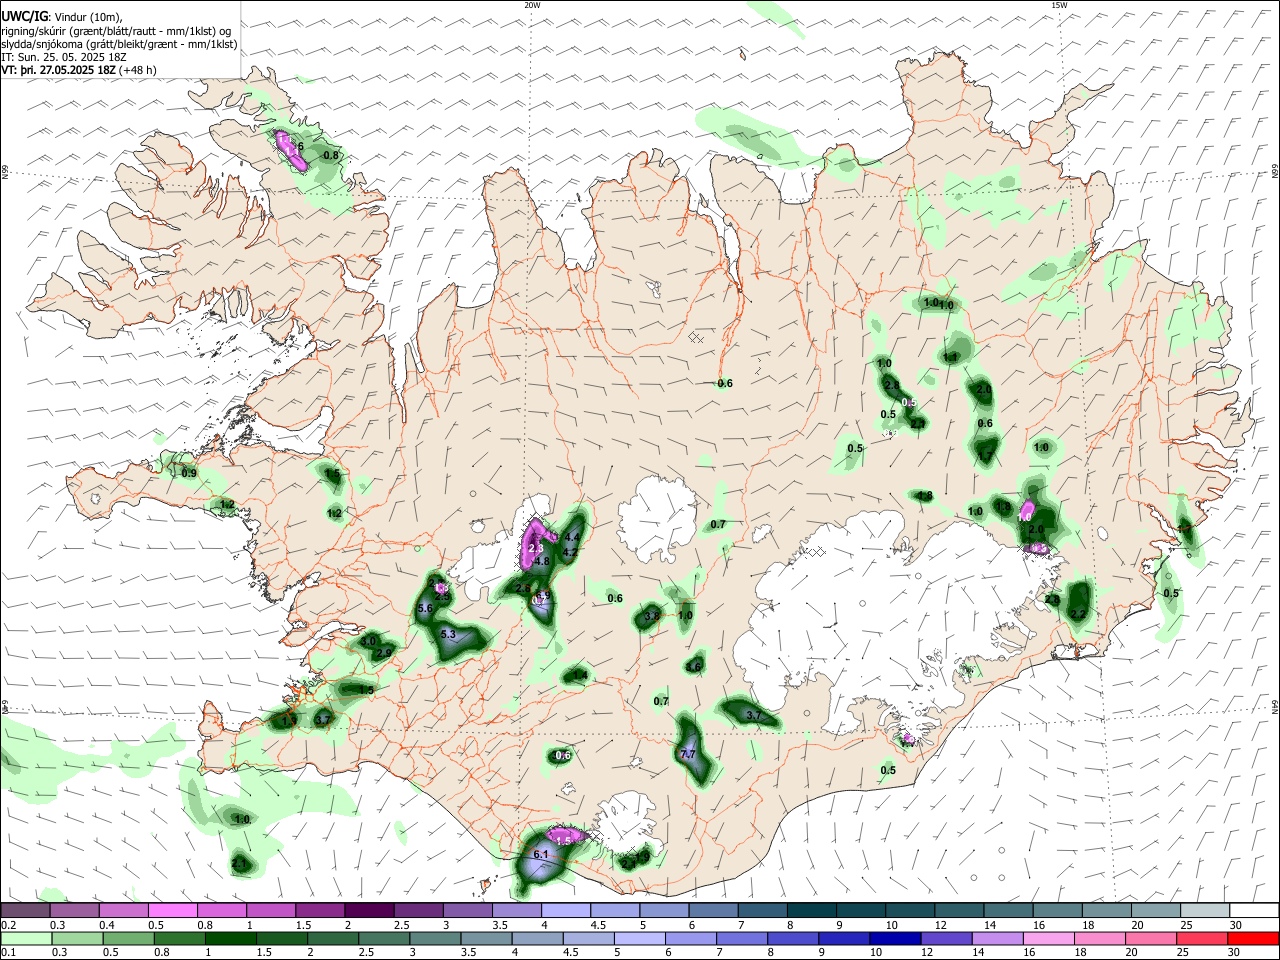Viewport: 1280px width, 960px height.
Task: Click the 6.1 precipitation value on south coast
Action: (541, 855)
